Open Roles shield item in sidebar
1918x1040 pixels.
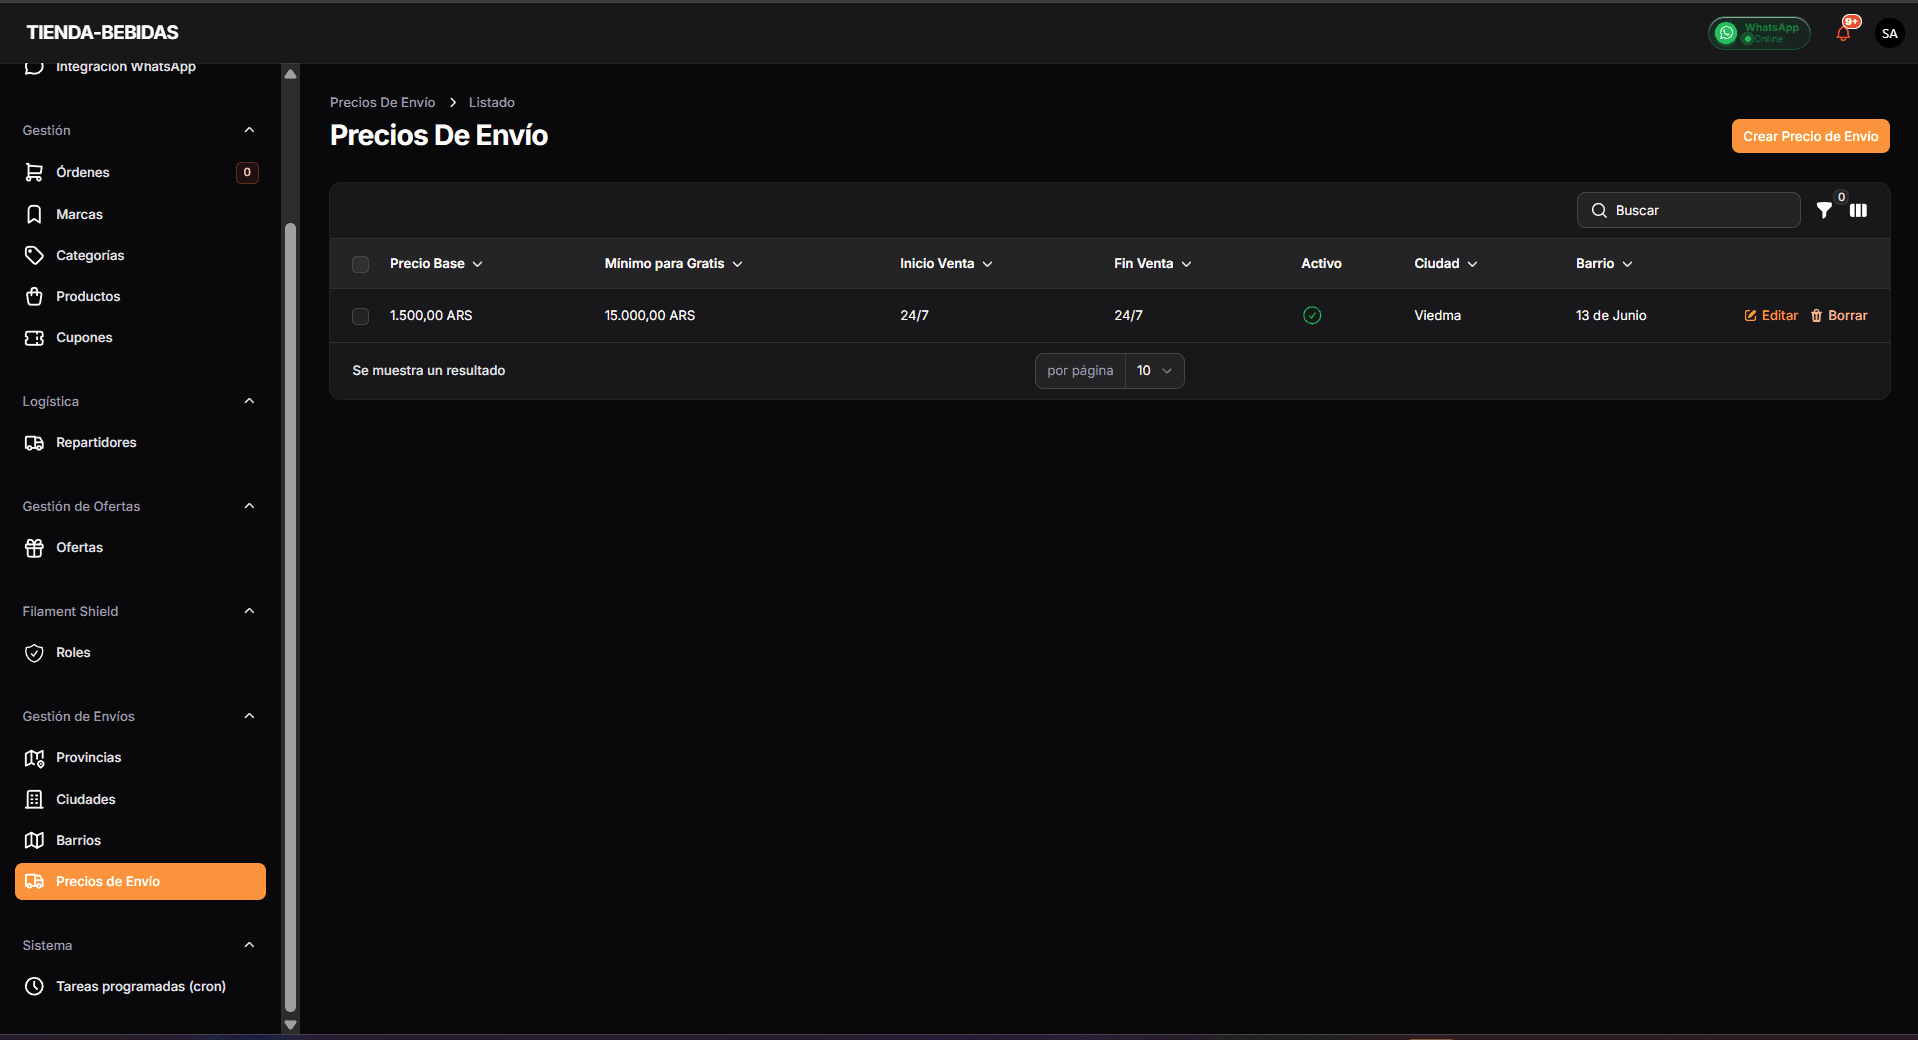point(73,653)
